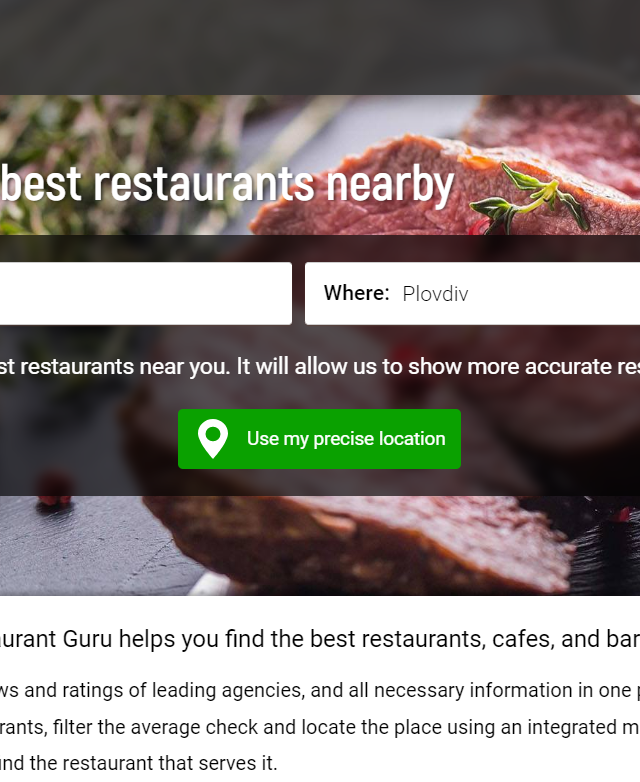The image size is (640, 782).
Task: Focus the Where field containing Plovdiv
Action: (472, 293)
